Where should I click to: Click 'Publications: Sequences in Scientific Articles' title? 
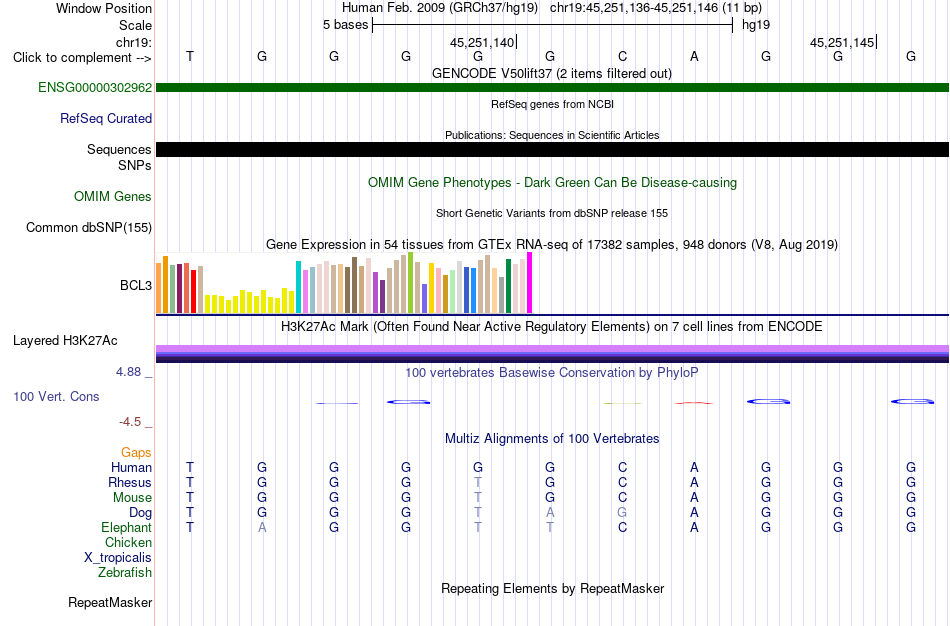coord(552,135)
